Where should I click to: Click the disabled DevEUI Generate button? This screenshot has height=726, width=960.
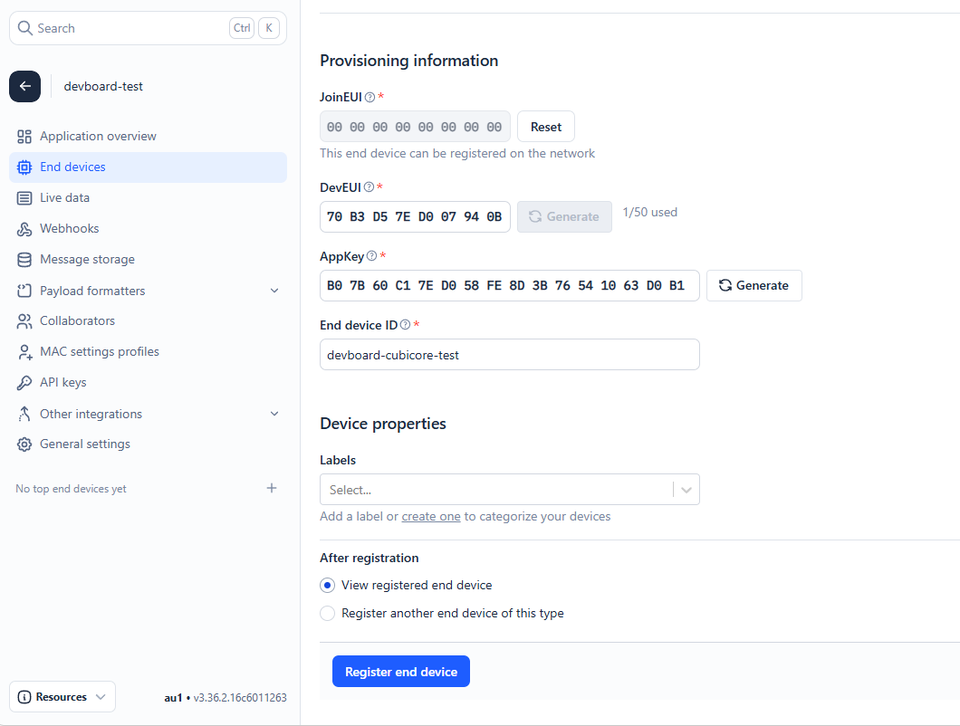pyautogui.click(x=564, y=217)
